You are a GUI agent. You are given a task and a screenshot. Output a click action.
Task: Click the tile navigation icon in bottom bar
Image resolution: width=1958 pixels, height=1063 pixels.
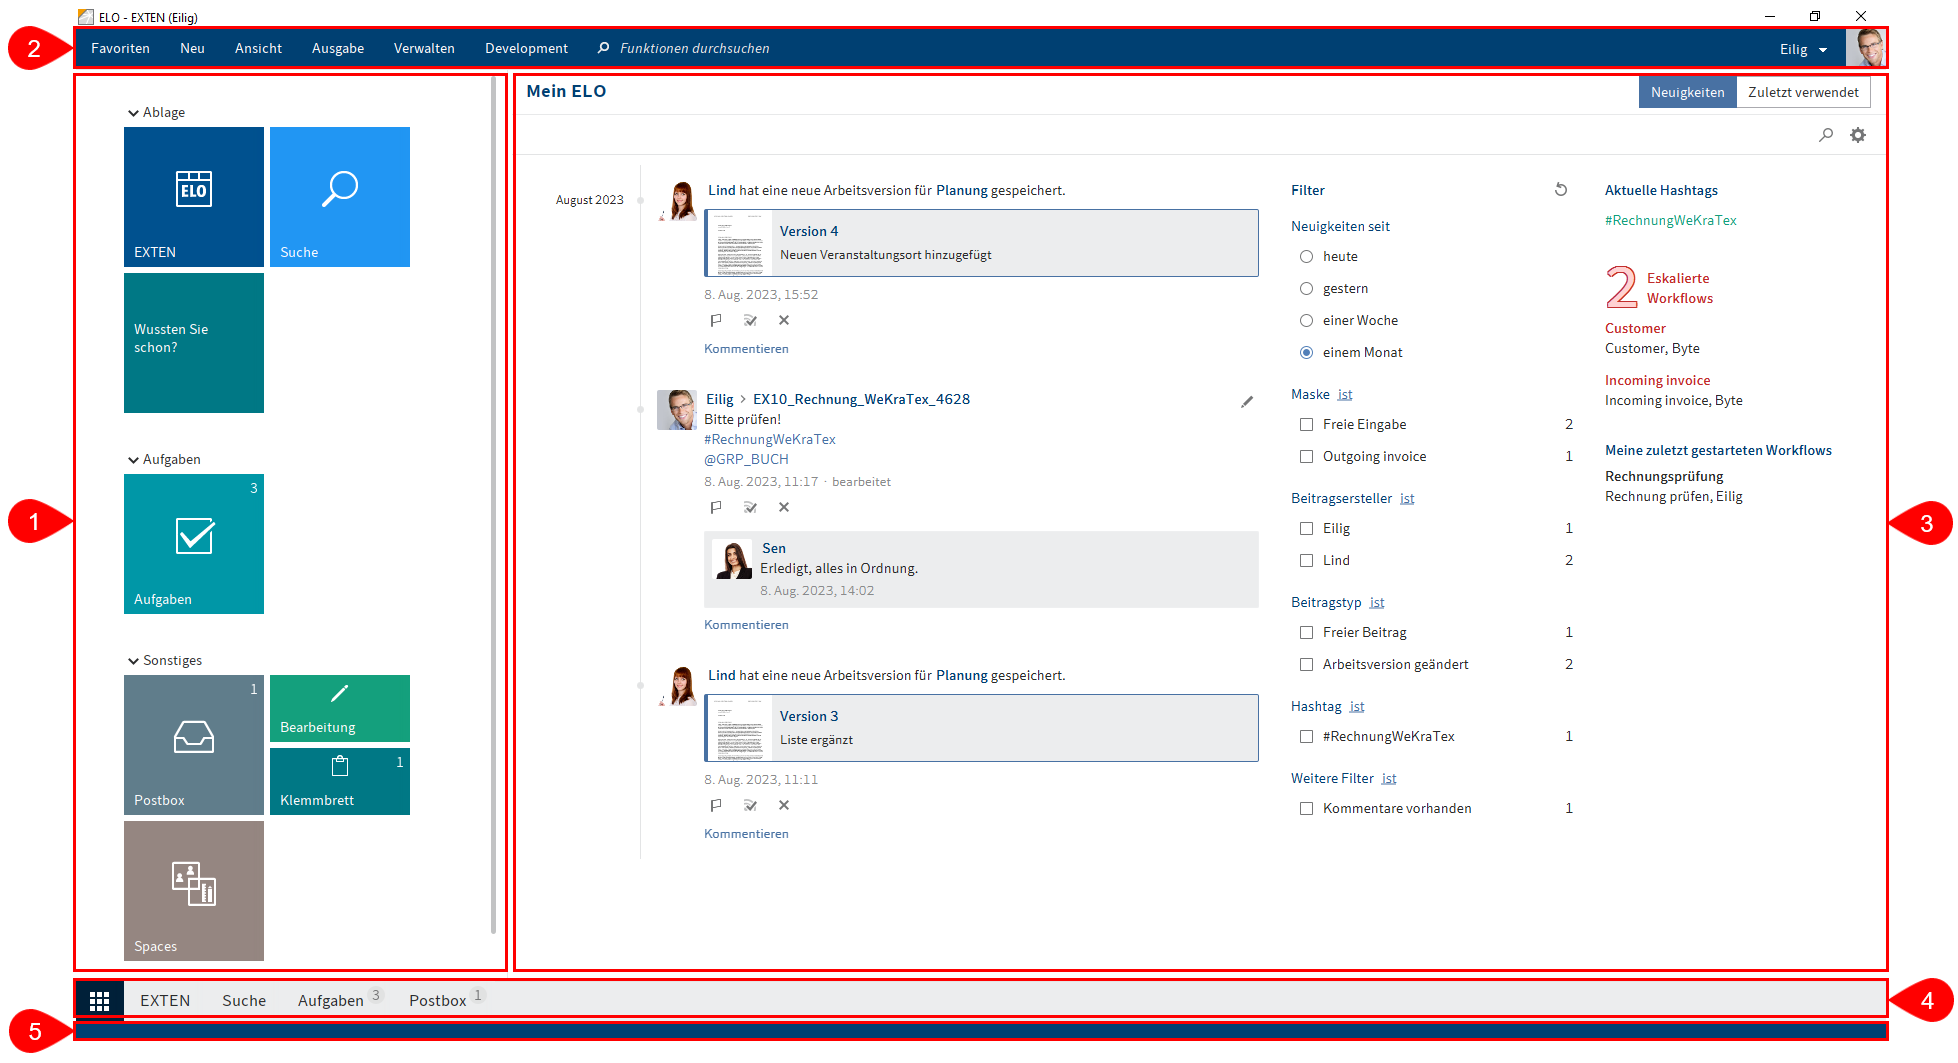pyautogui.click(x=99, y=998)
